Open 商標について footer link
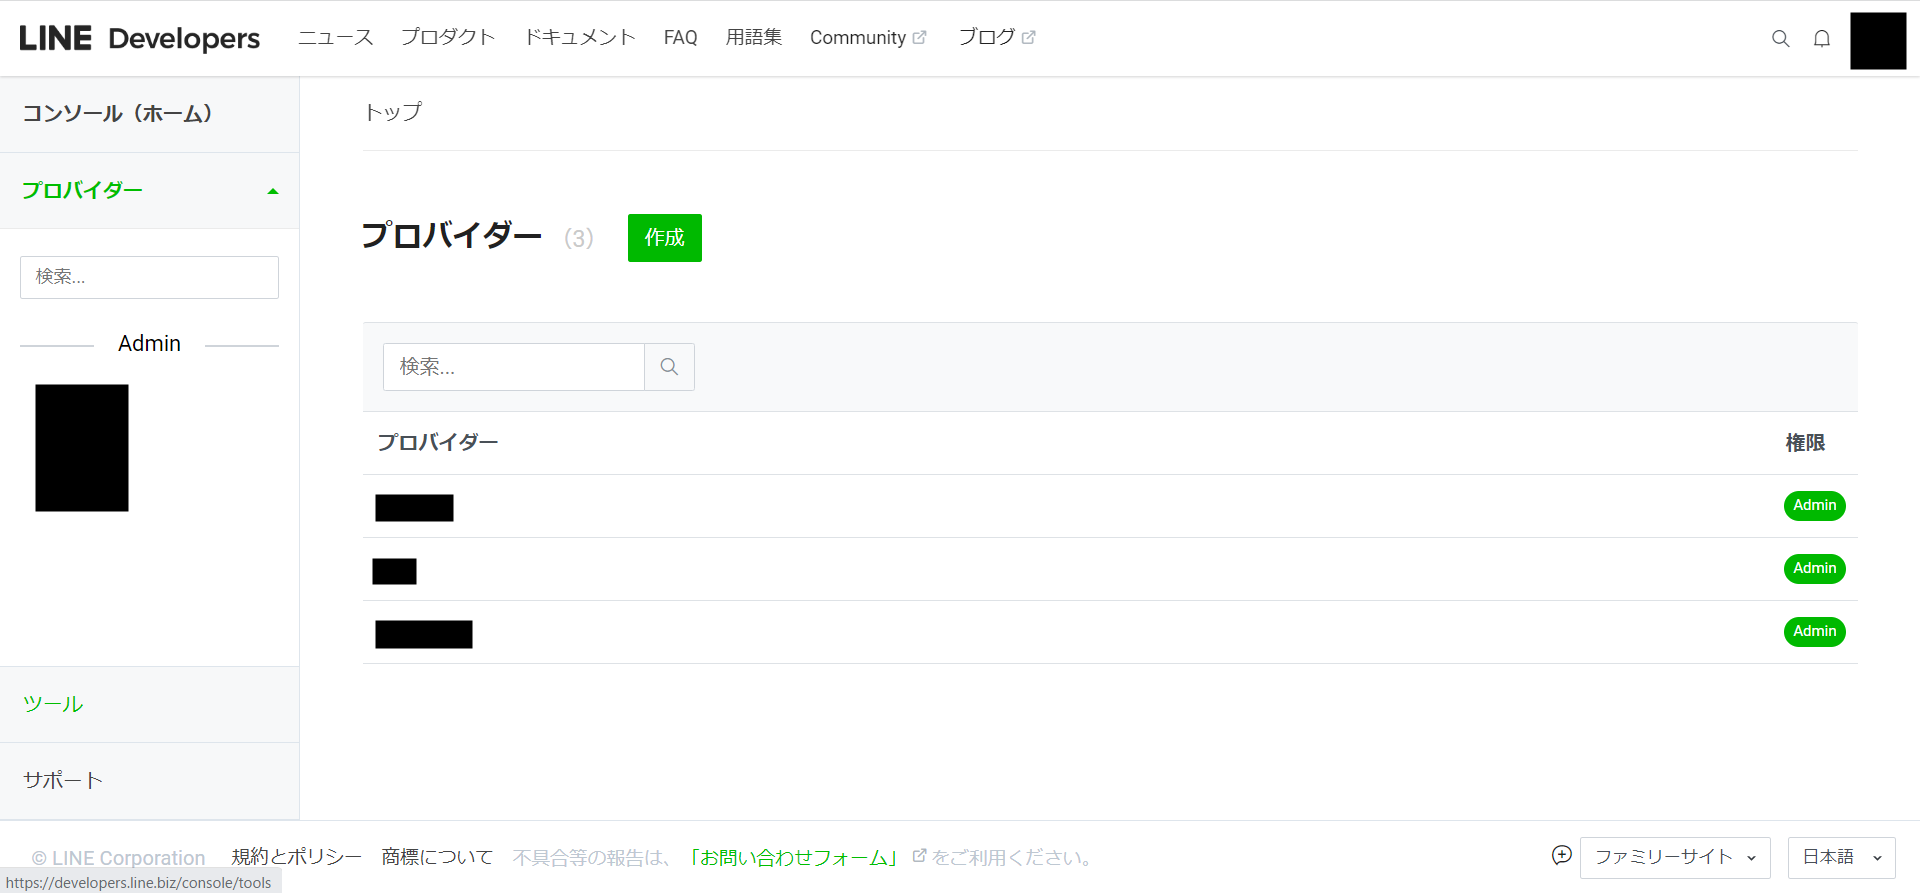This screenshot has height=893, width=1920. click(x=437, y=857)
